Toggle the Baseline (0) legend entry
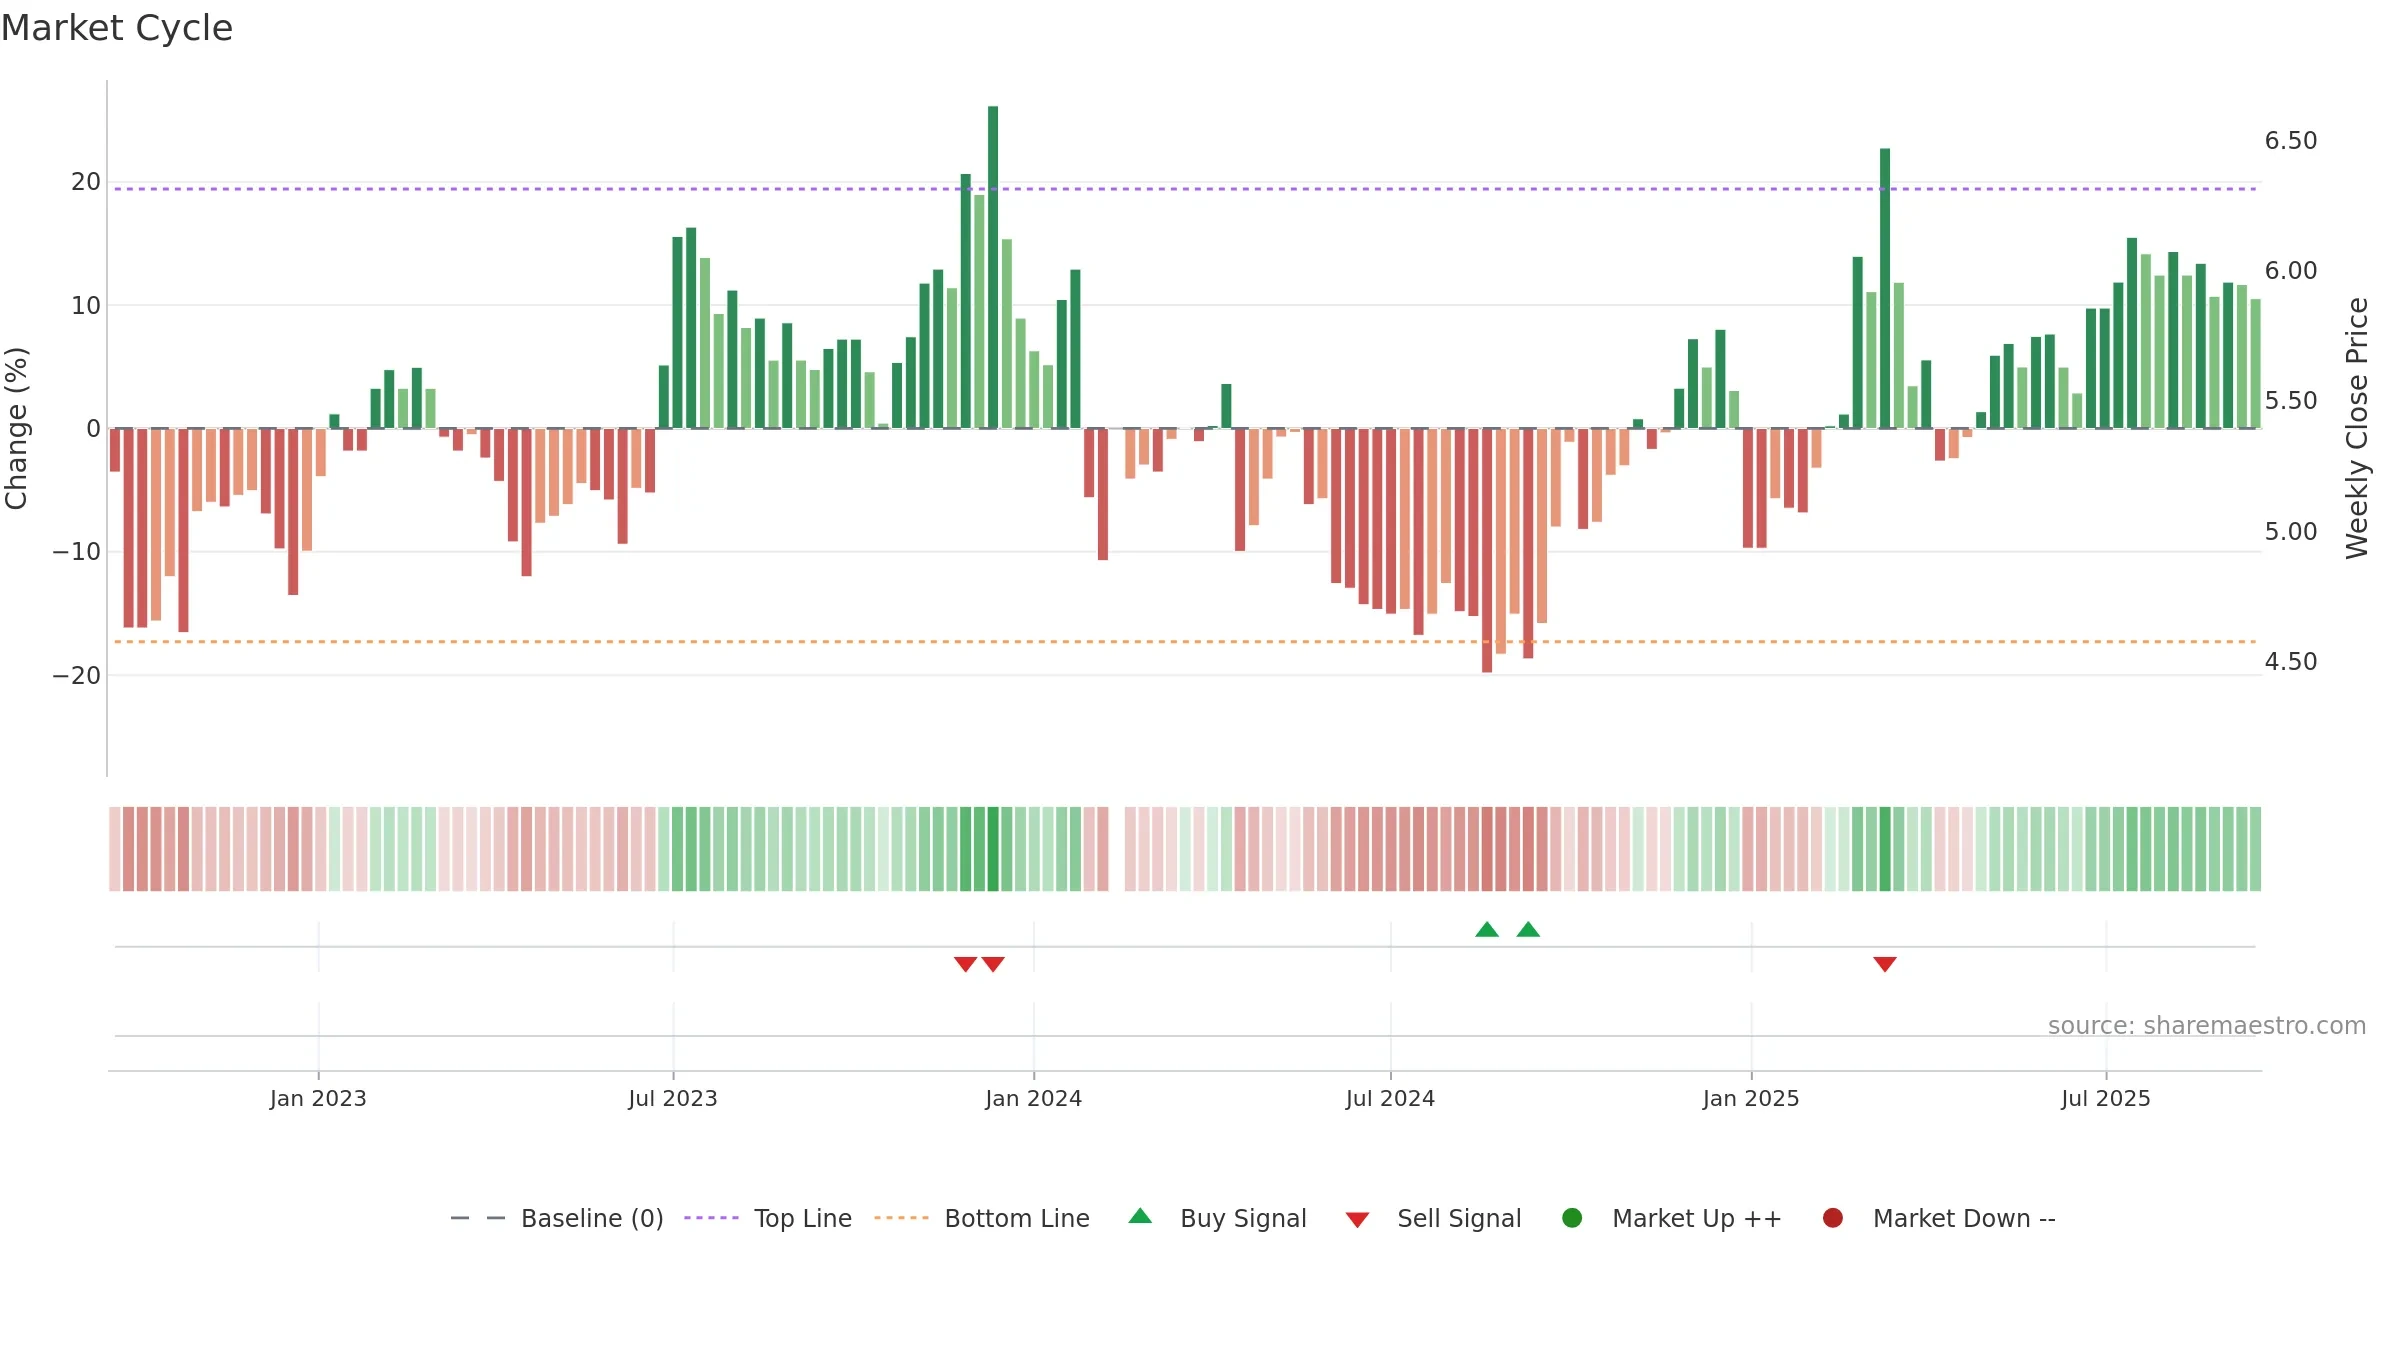Image resolution: width=2400 pixels, height=1350 pixels. pyautogui.click(x=557, y=1218)
